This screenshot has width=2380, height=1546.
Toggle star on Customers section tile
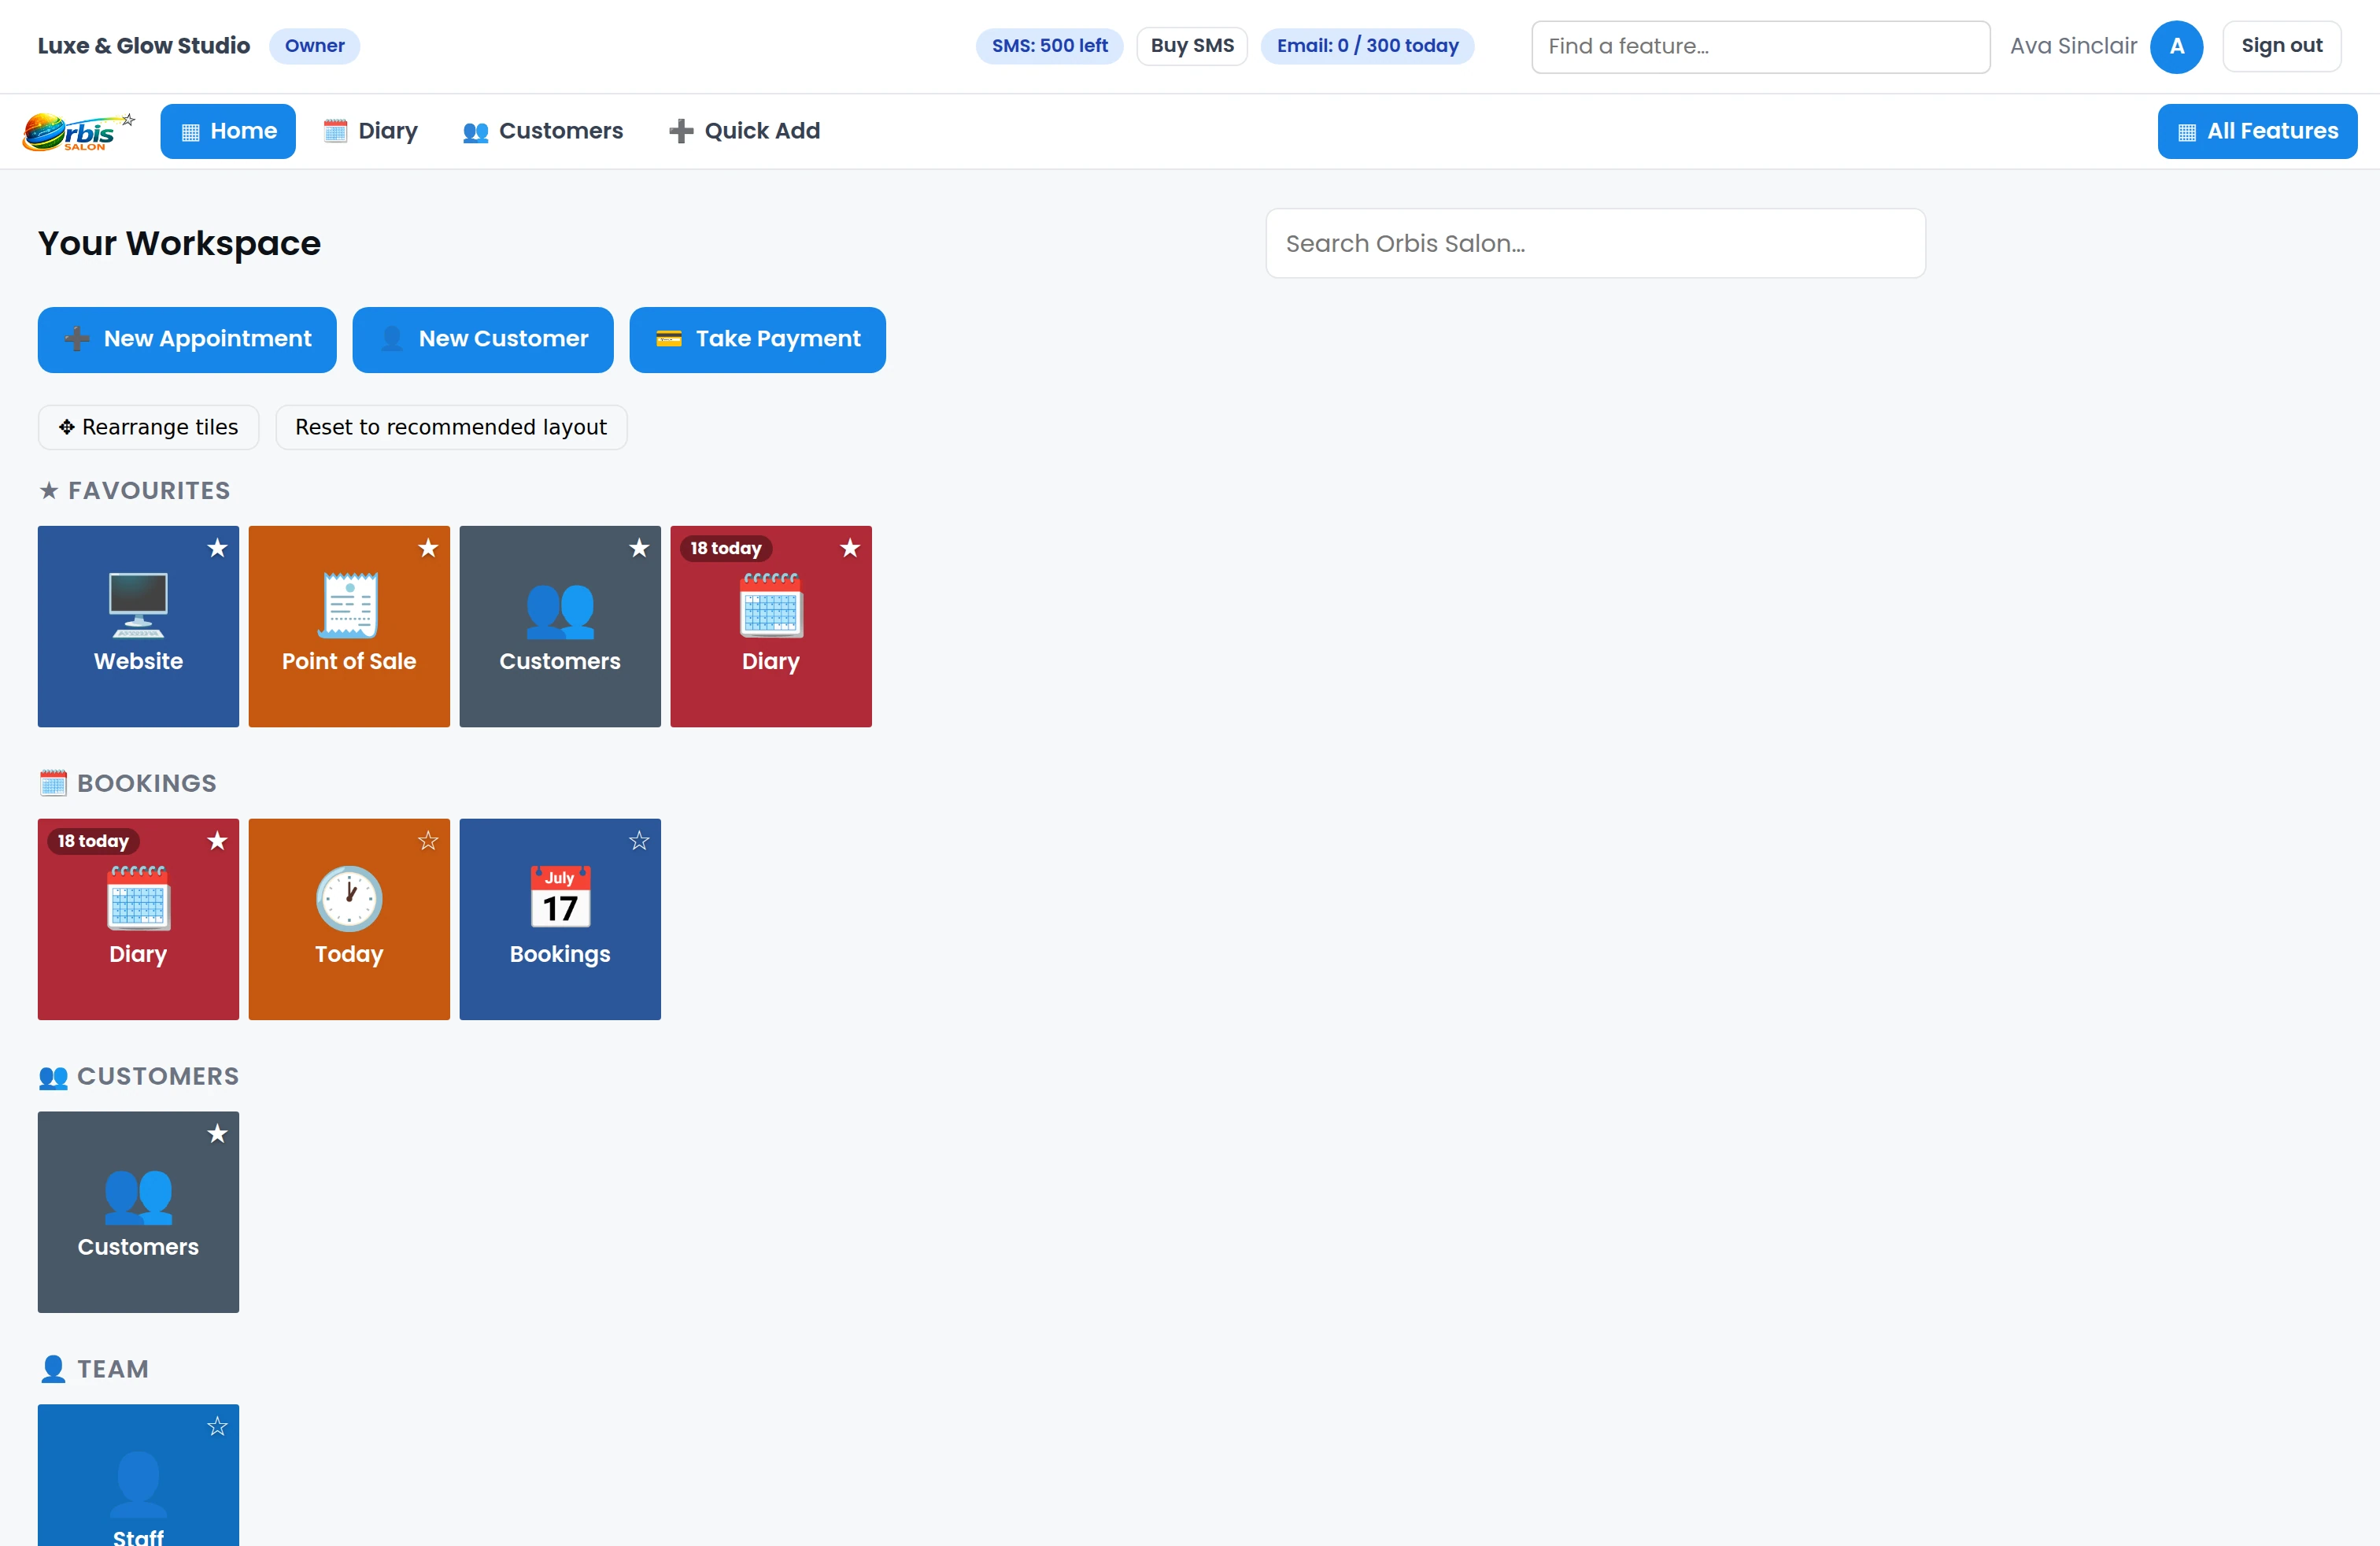pyautogui.click(x=217, y=1134)
